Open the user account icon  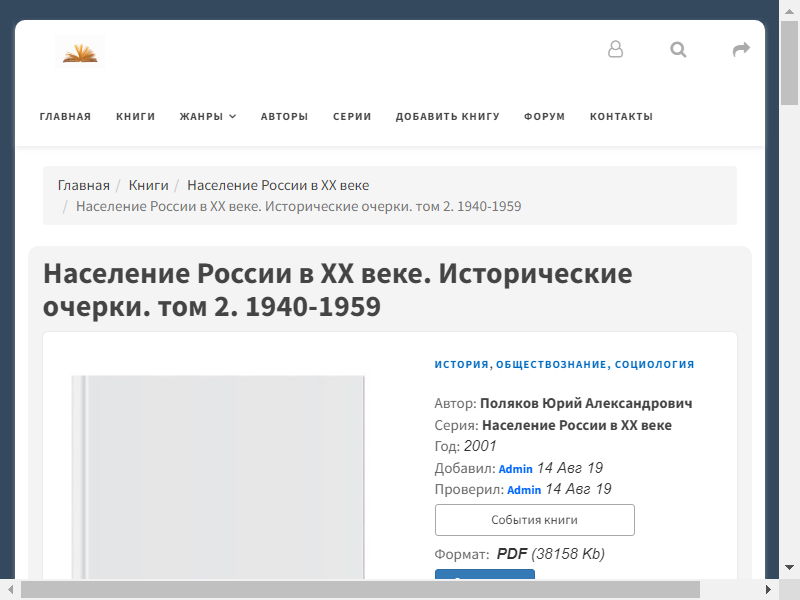pyautogui.click(x=615, y=49)
